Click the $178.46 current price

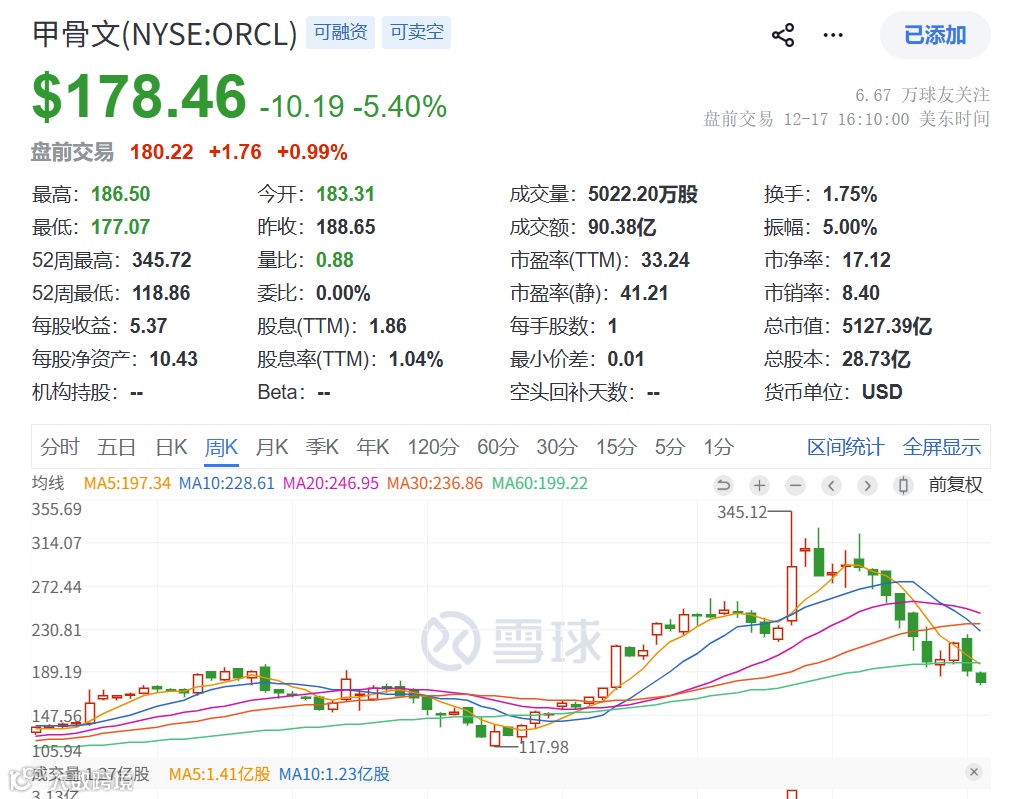pos(139,97)
